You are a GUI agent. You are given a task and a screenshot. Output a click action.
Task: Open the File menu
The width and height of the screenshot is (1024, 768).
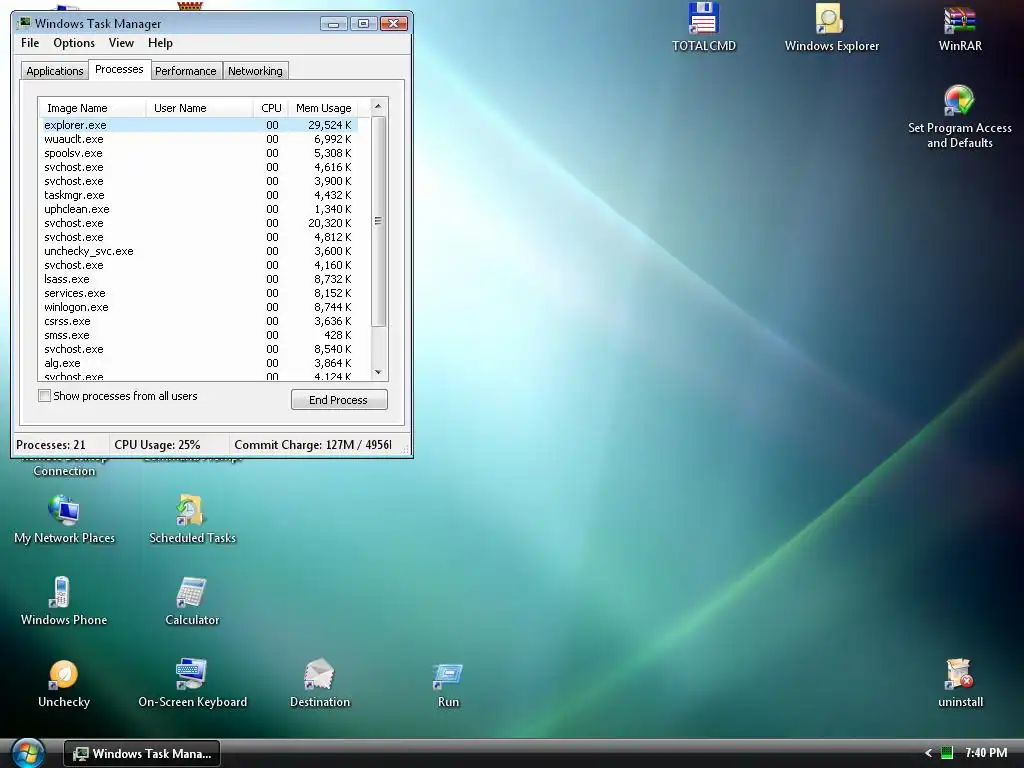tap(30, 43)
